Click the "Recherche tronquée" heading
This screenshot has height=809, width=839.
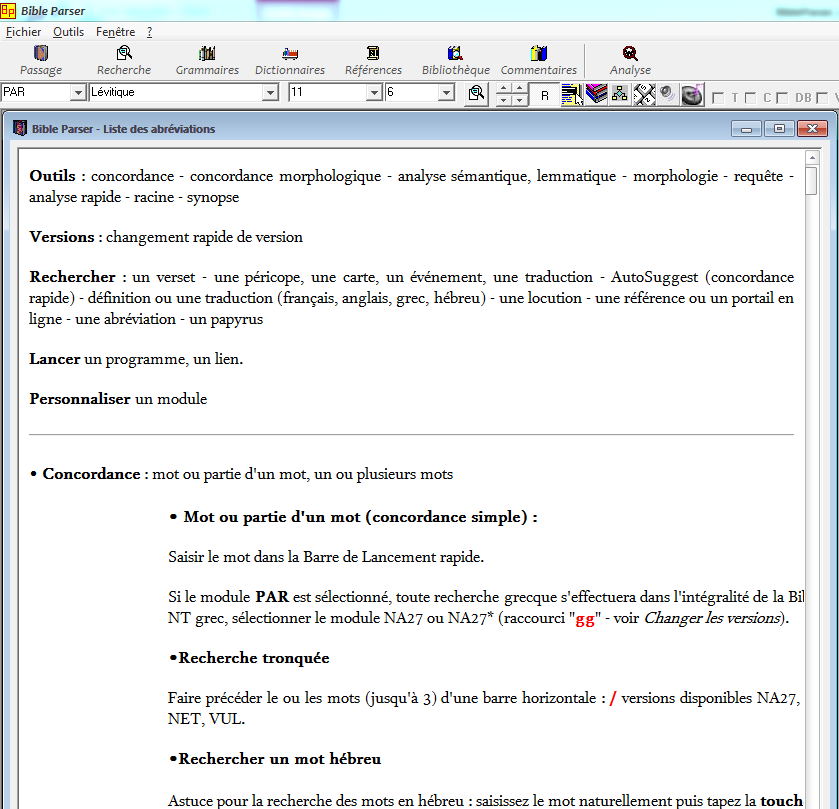254,658
